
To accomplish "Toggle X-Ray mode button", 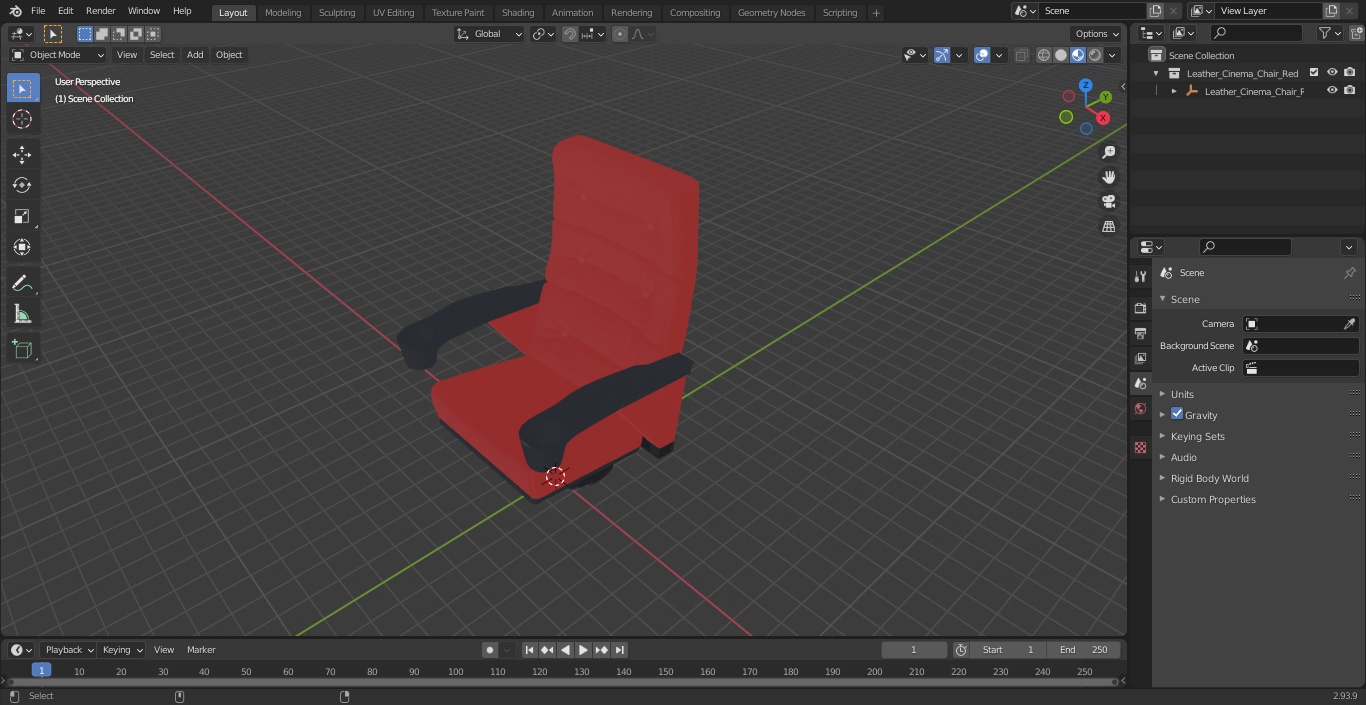I will [1021, 55].
